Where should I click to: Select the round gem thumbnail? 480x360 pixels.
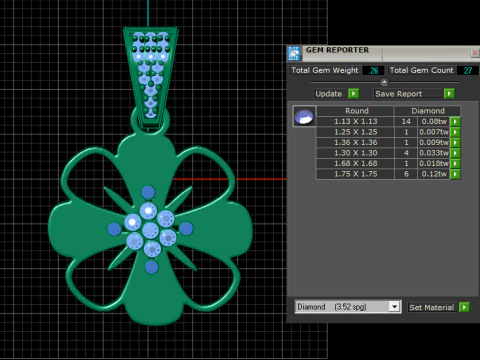304,116
